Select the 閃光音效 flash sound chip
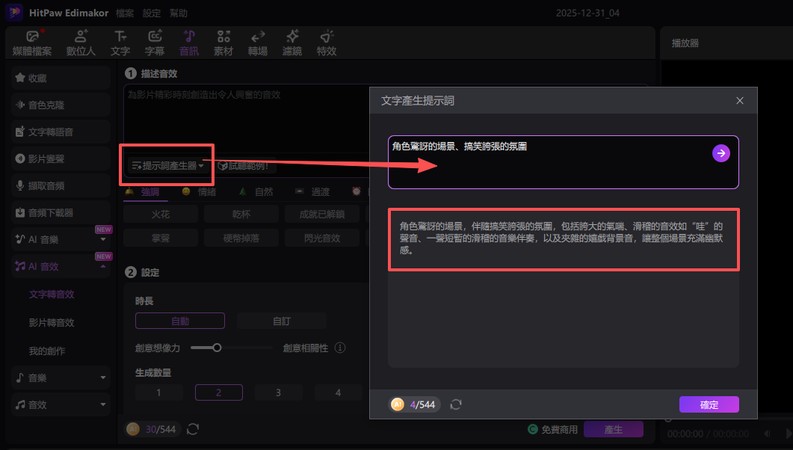The image size is (793, 450). 322,238
